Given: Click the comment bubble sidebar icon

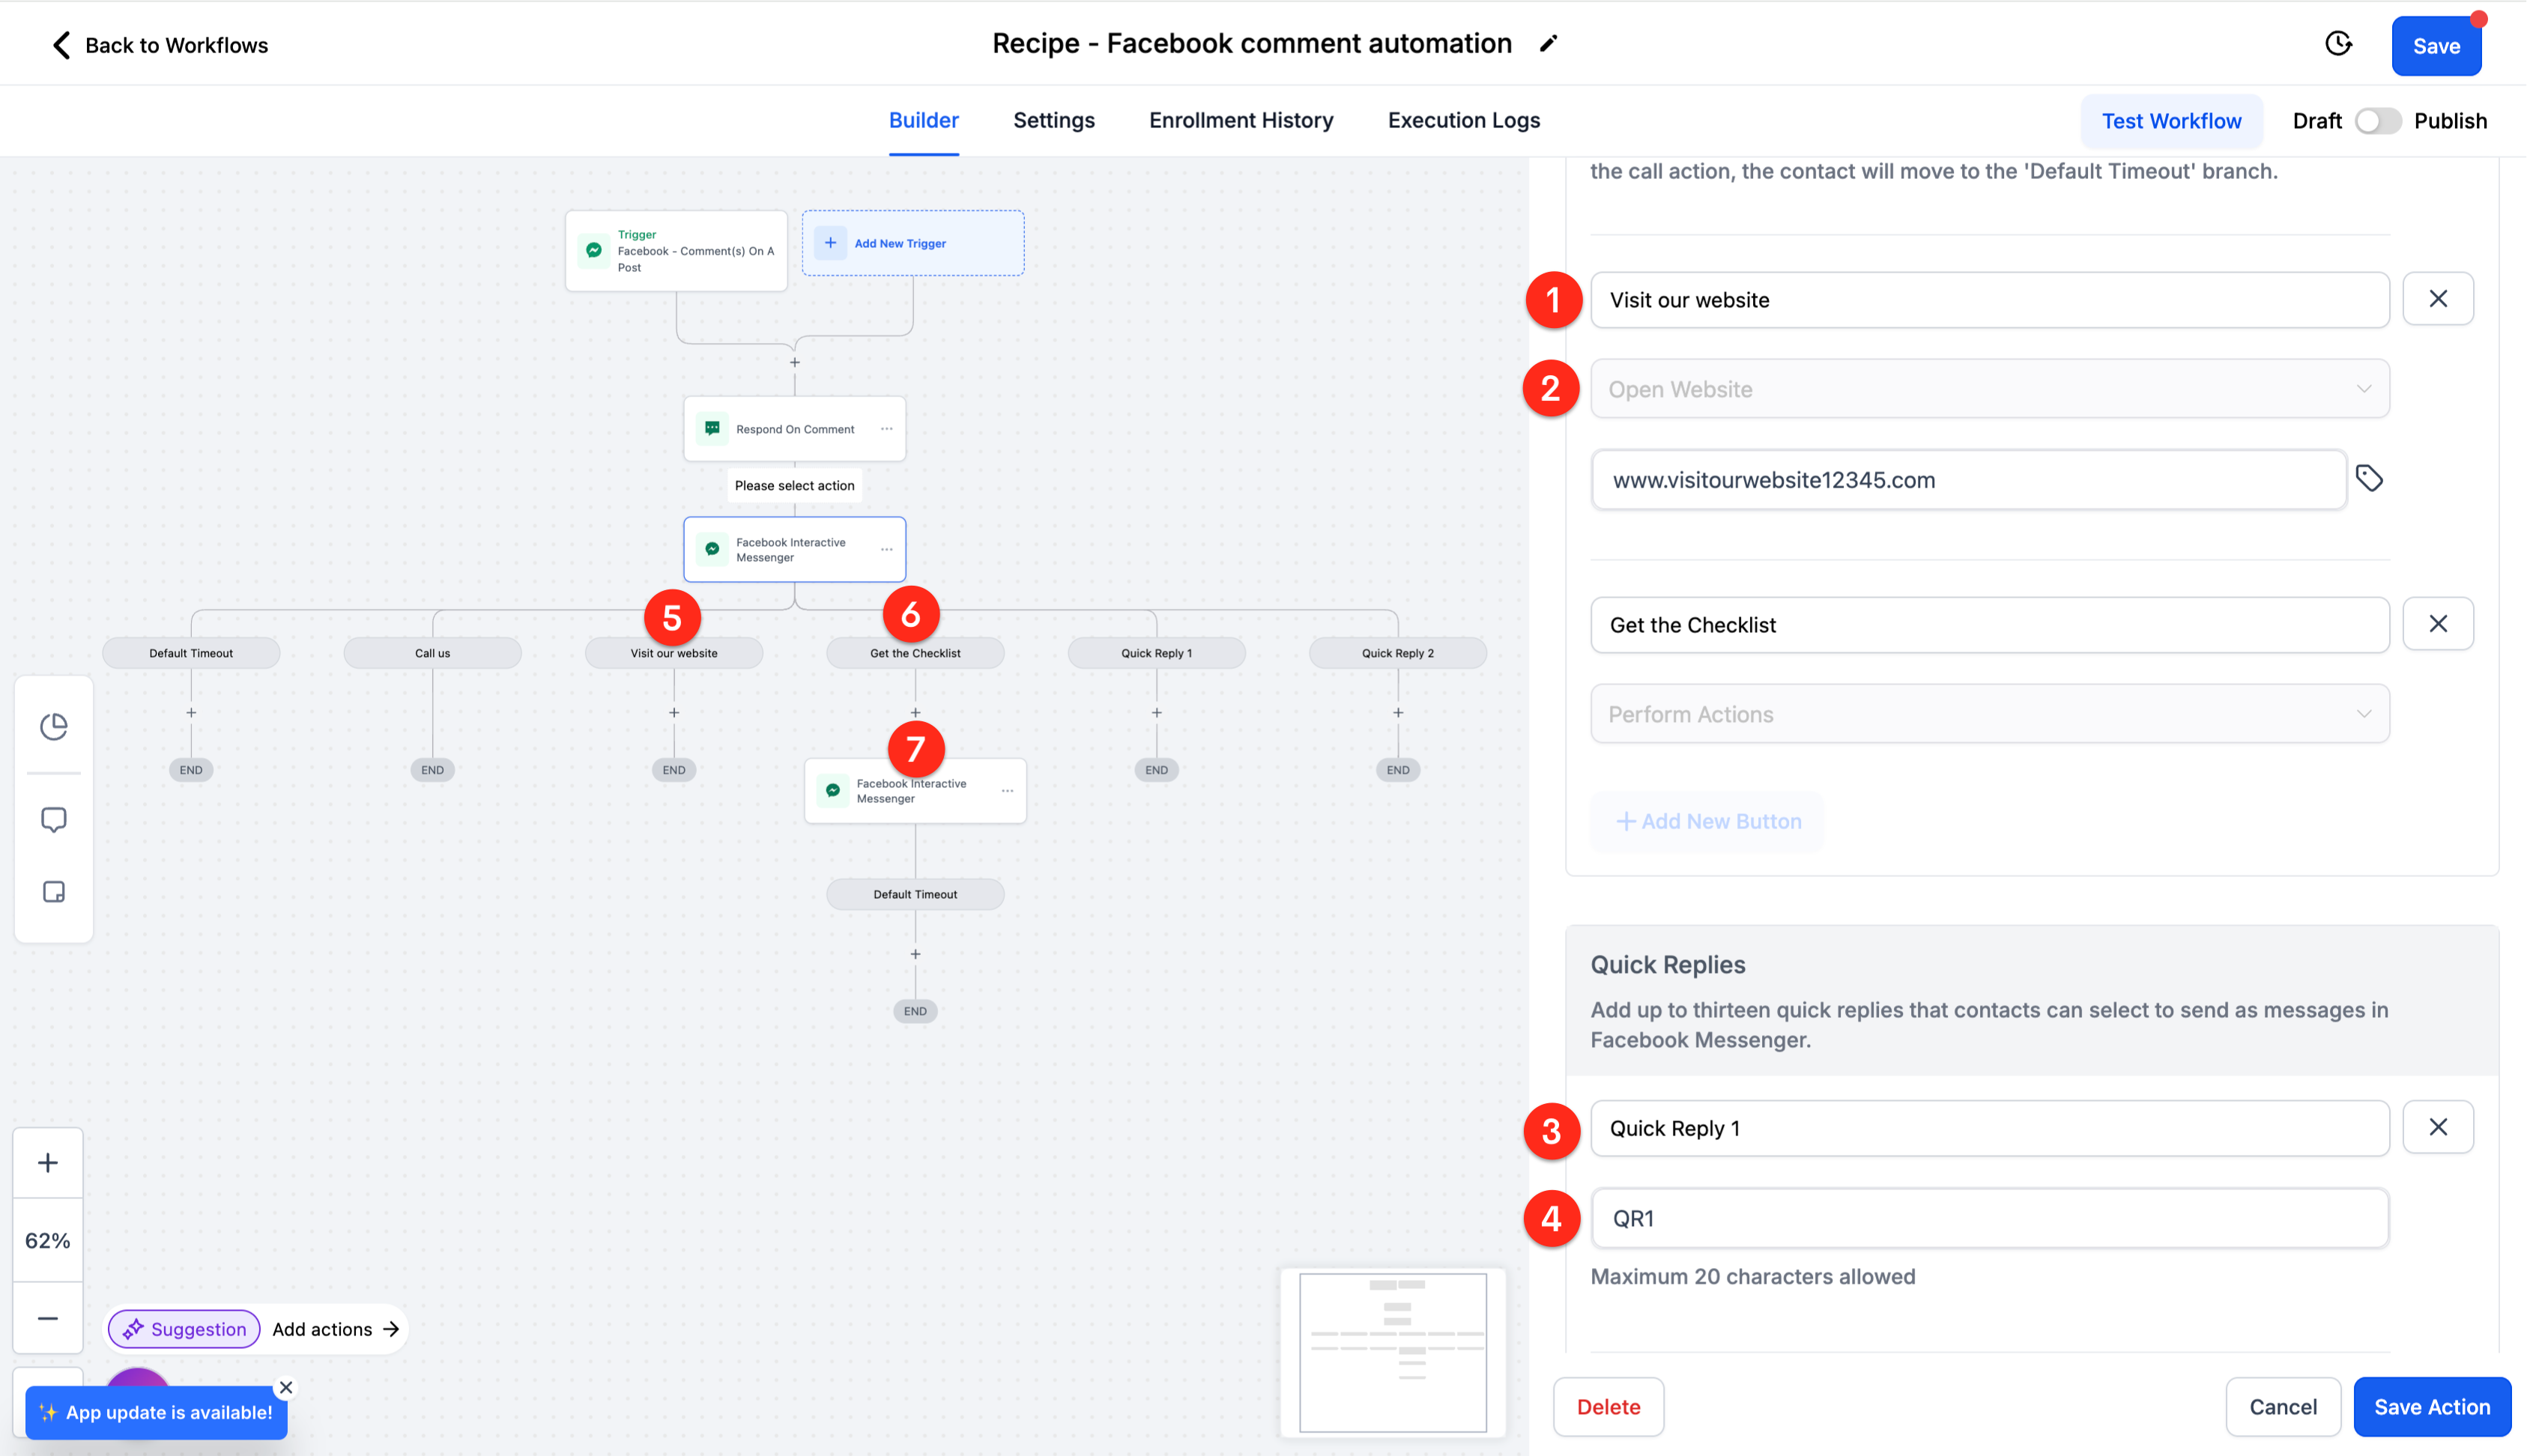Looking at the screenshot, I should pyautogui.click(x=54, y=820).
